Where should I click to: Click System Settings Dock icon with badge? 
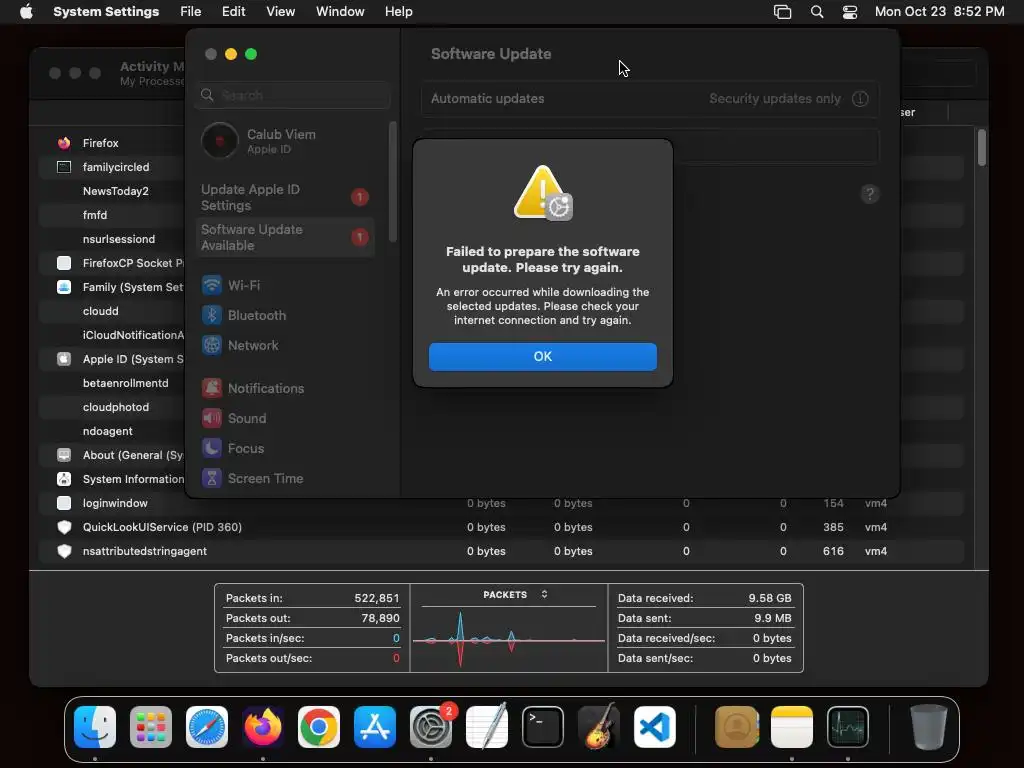(x=431, y=727)
